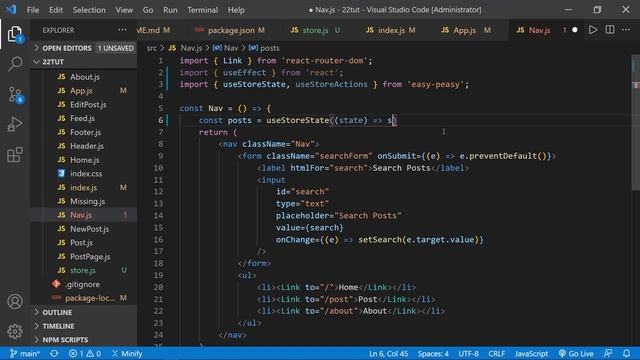Click Ln 6, Col 45 cursor position
The height and width of the screenshot is (360, 640).
pos(388,353)
